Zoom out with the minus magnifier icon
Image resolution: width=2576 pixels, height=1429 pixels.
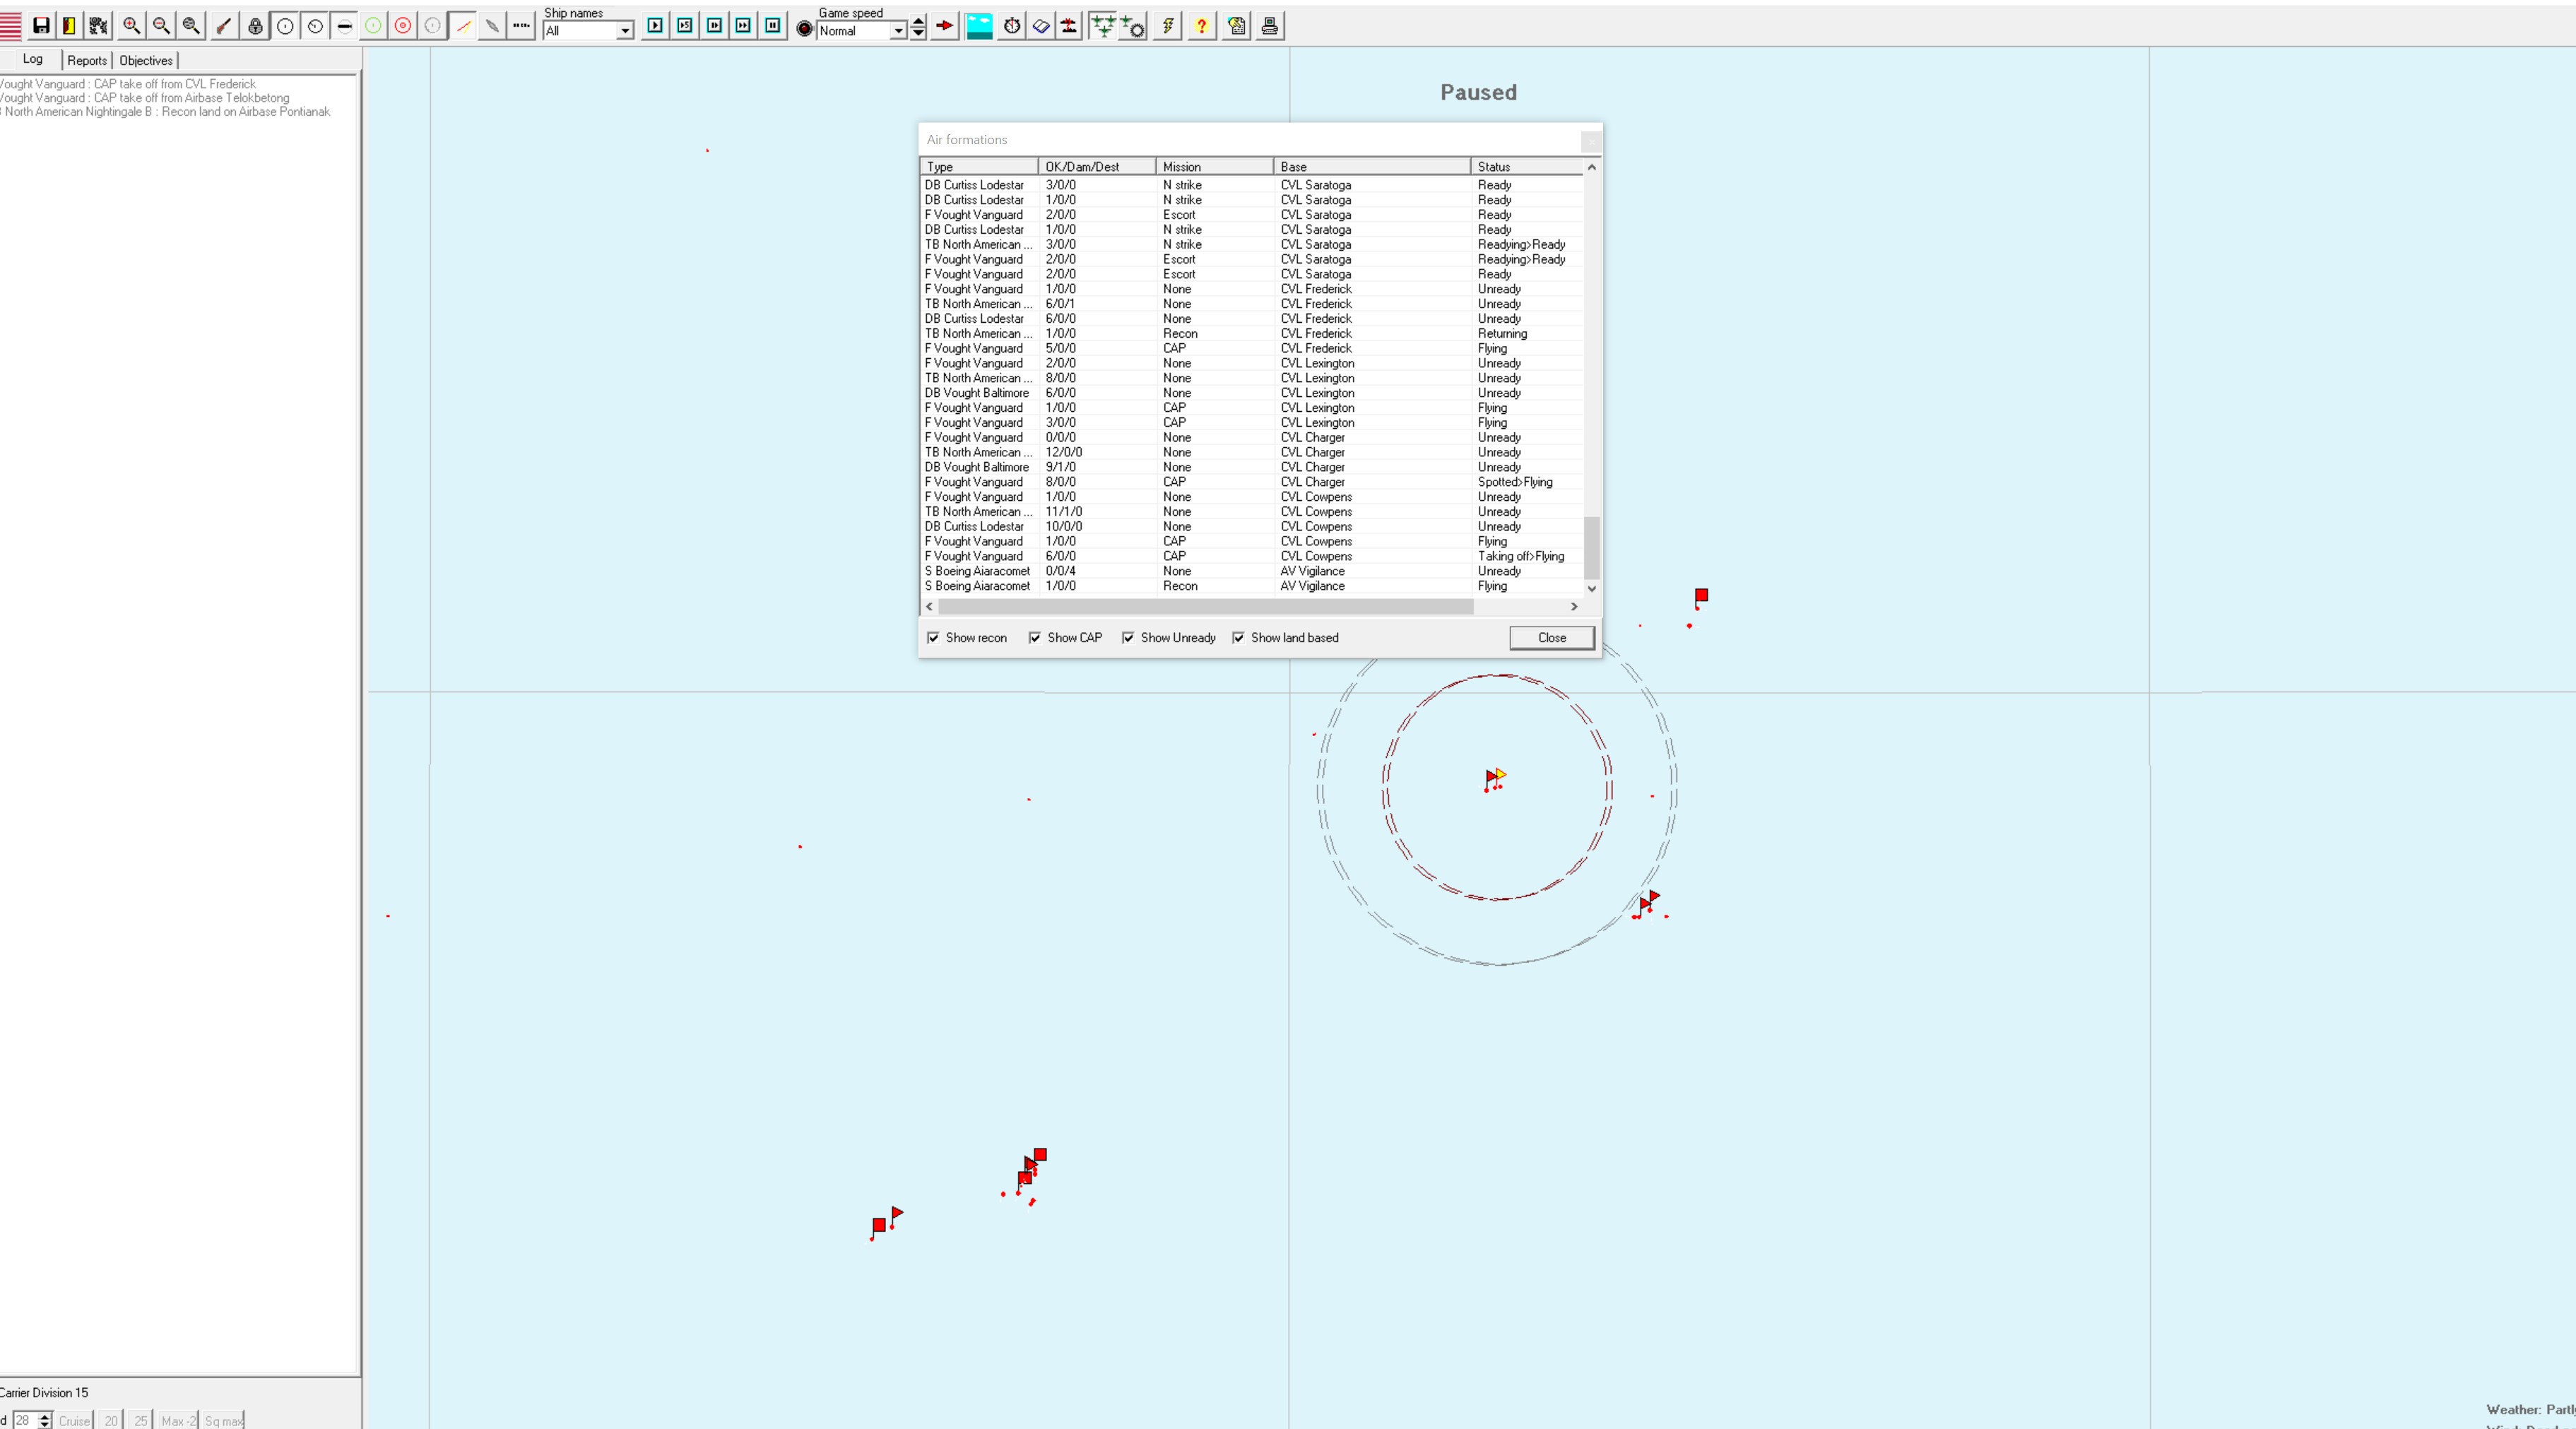[x=161, y=26]
